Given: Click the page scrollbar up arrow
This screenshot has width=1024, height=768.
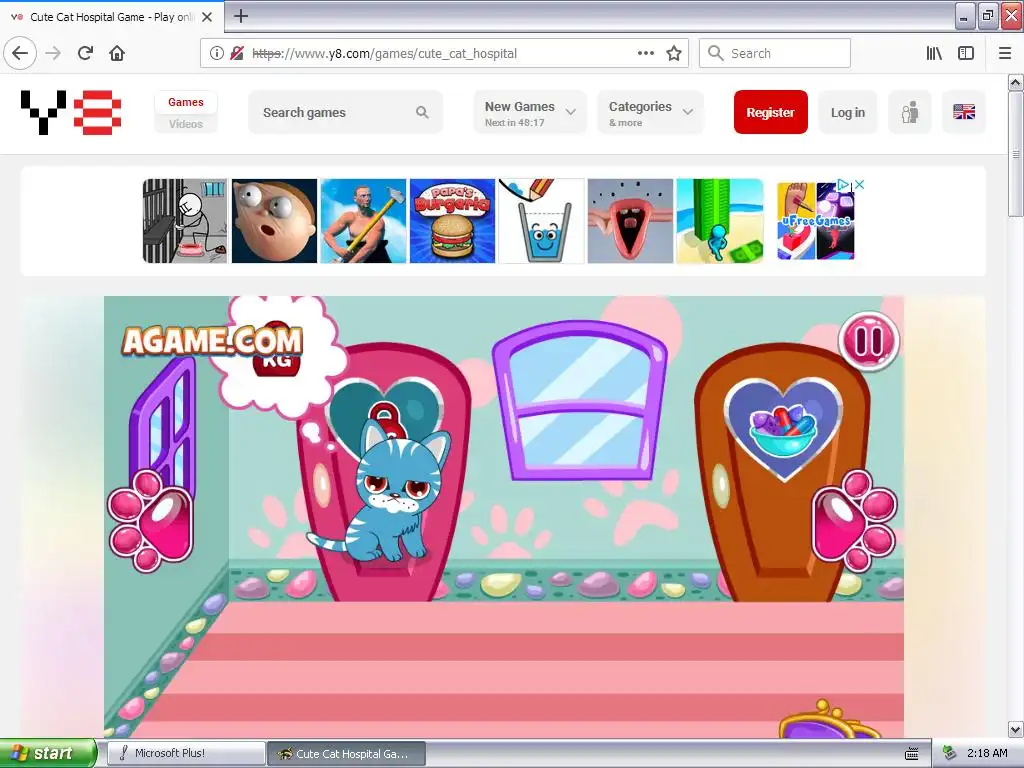Looking at the screenshot, I should pyautogui.click(x=1015, y=82).
